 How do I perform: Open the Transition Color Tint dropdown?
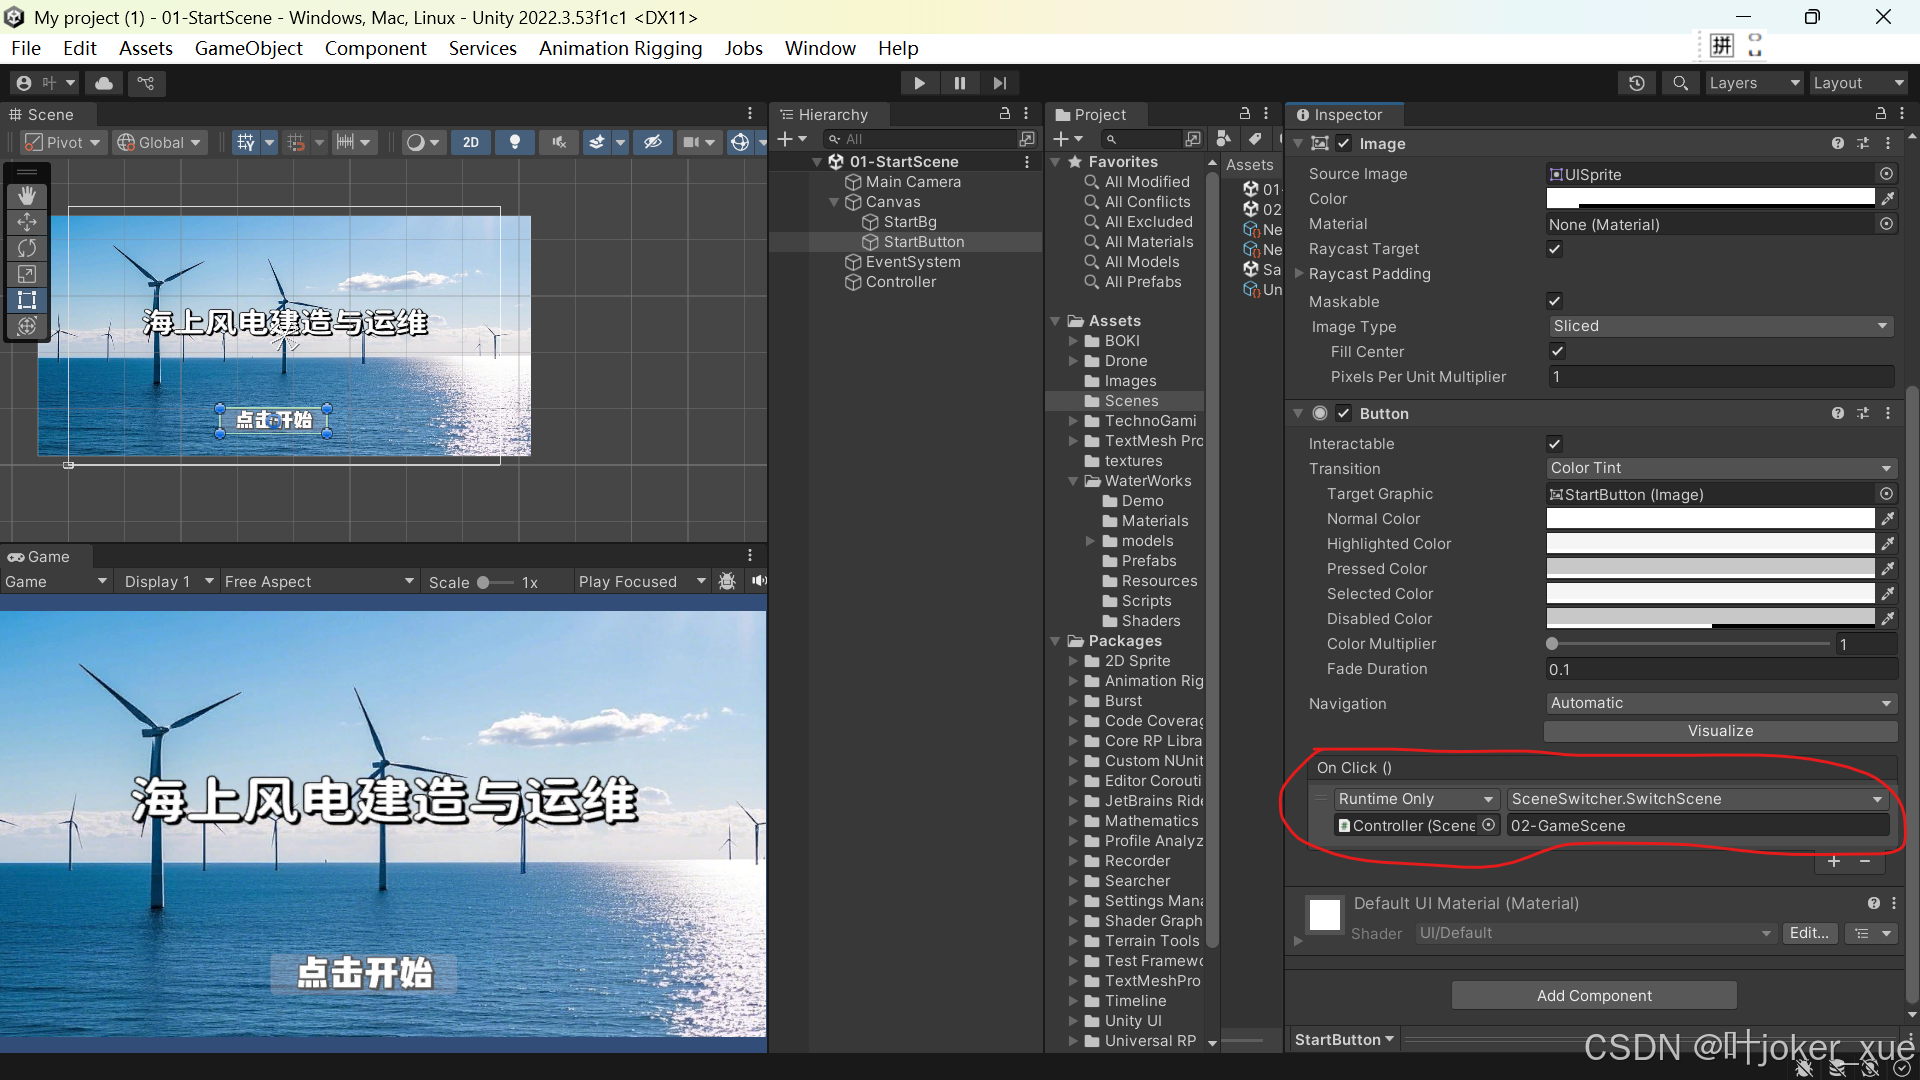1720,468
